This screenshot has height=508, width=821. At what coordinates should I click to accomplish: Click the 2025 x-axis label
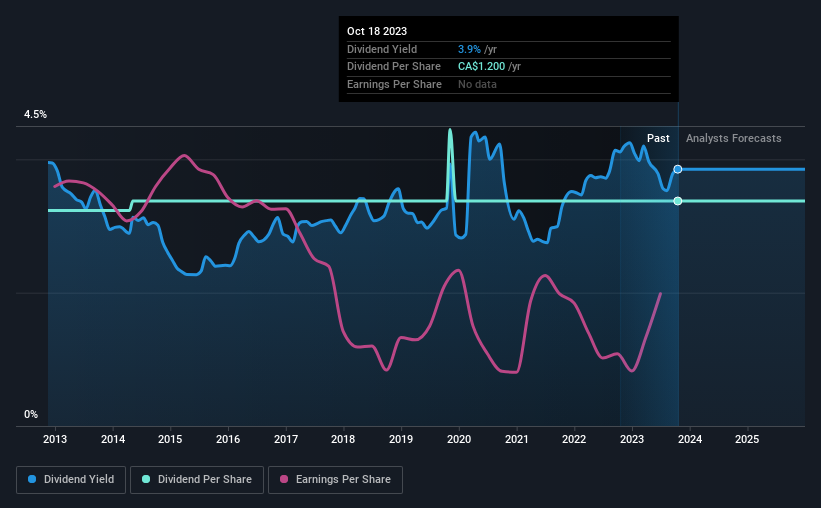tap(747, 439)
